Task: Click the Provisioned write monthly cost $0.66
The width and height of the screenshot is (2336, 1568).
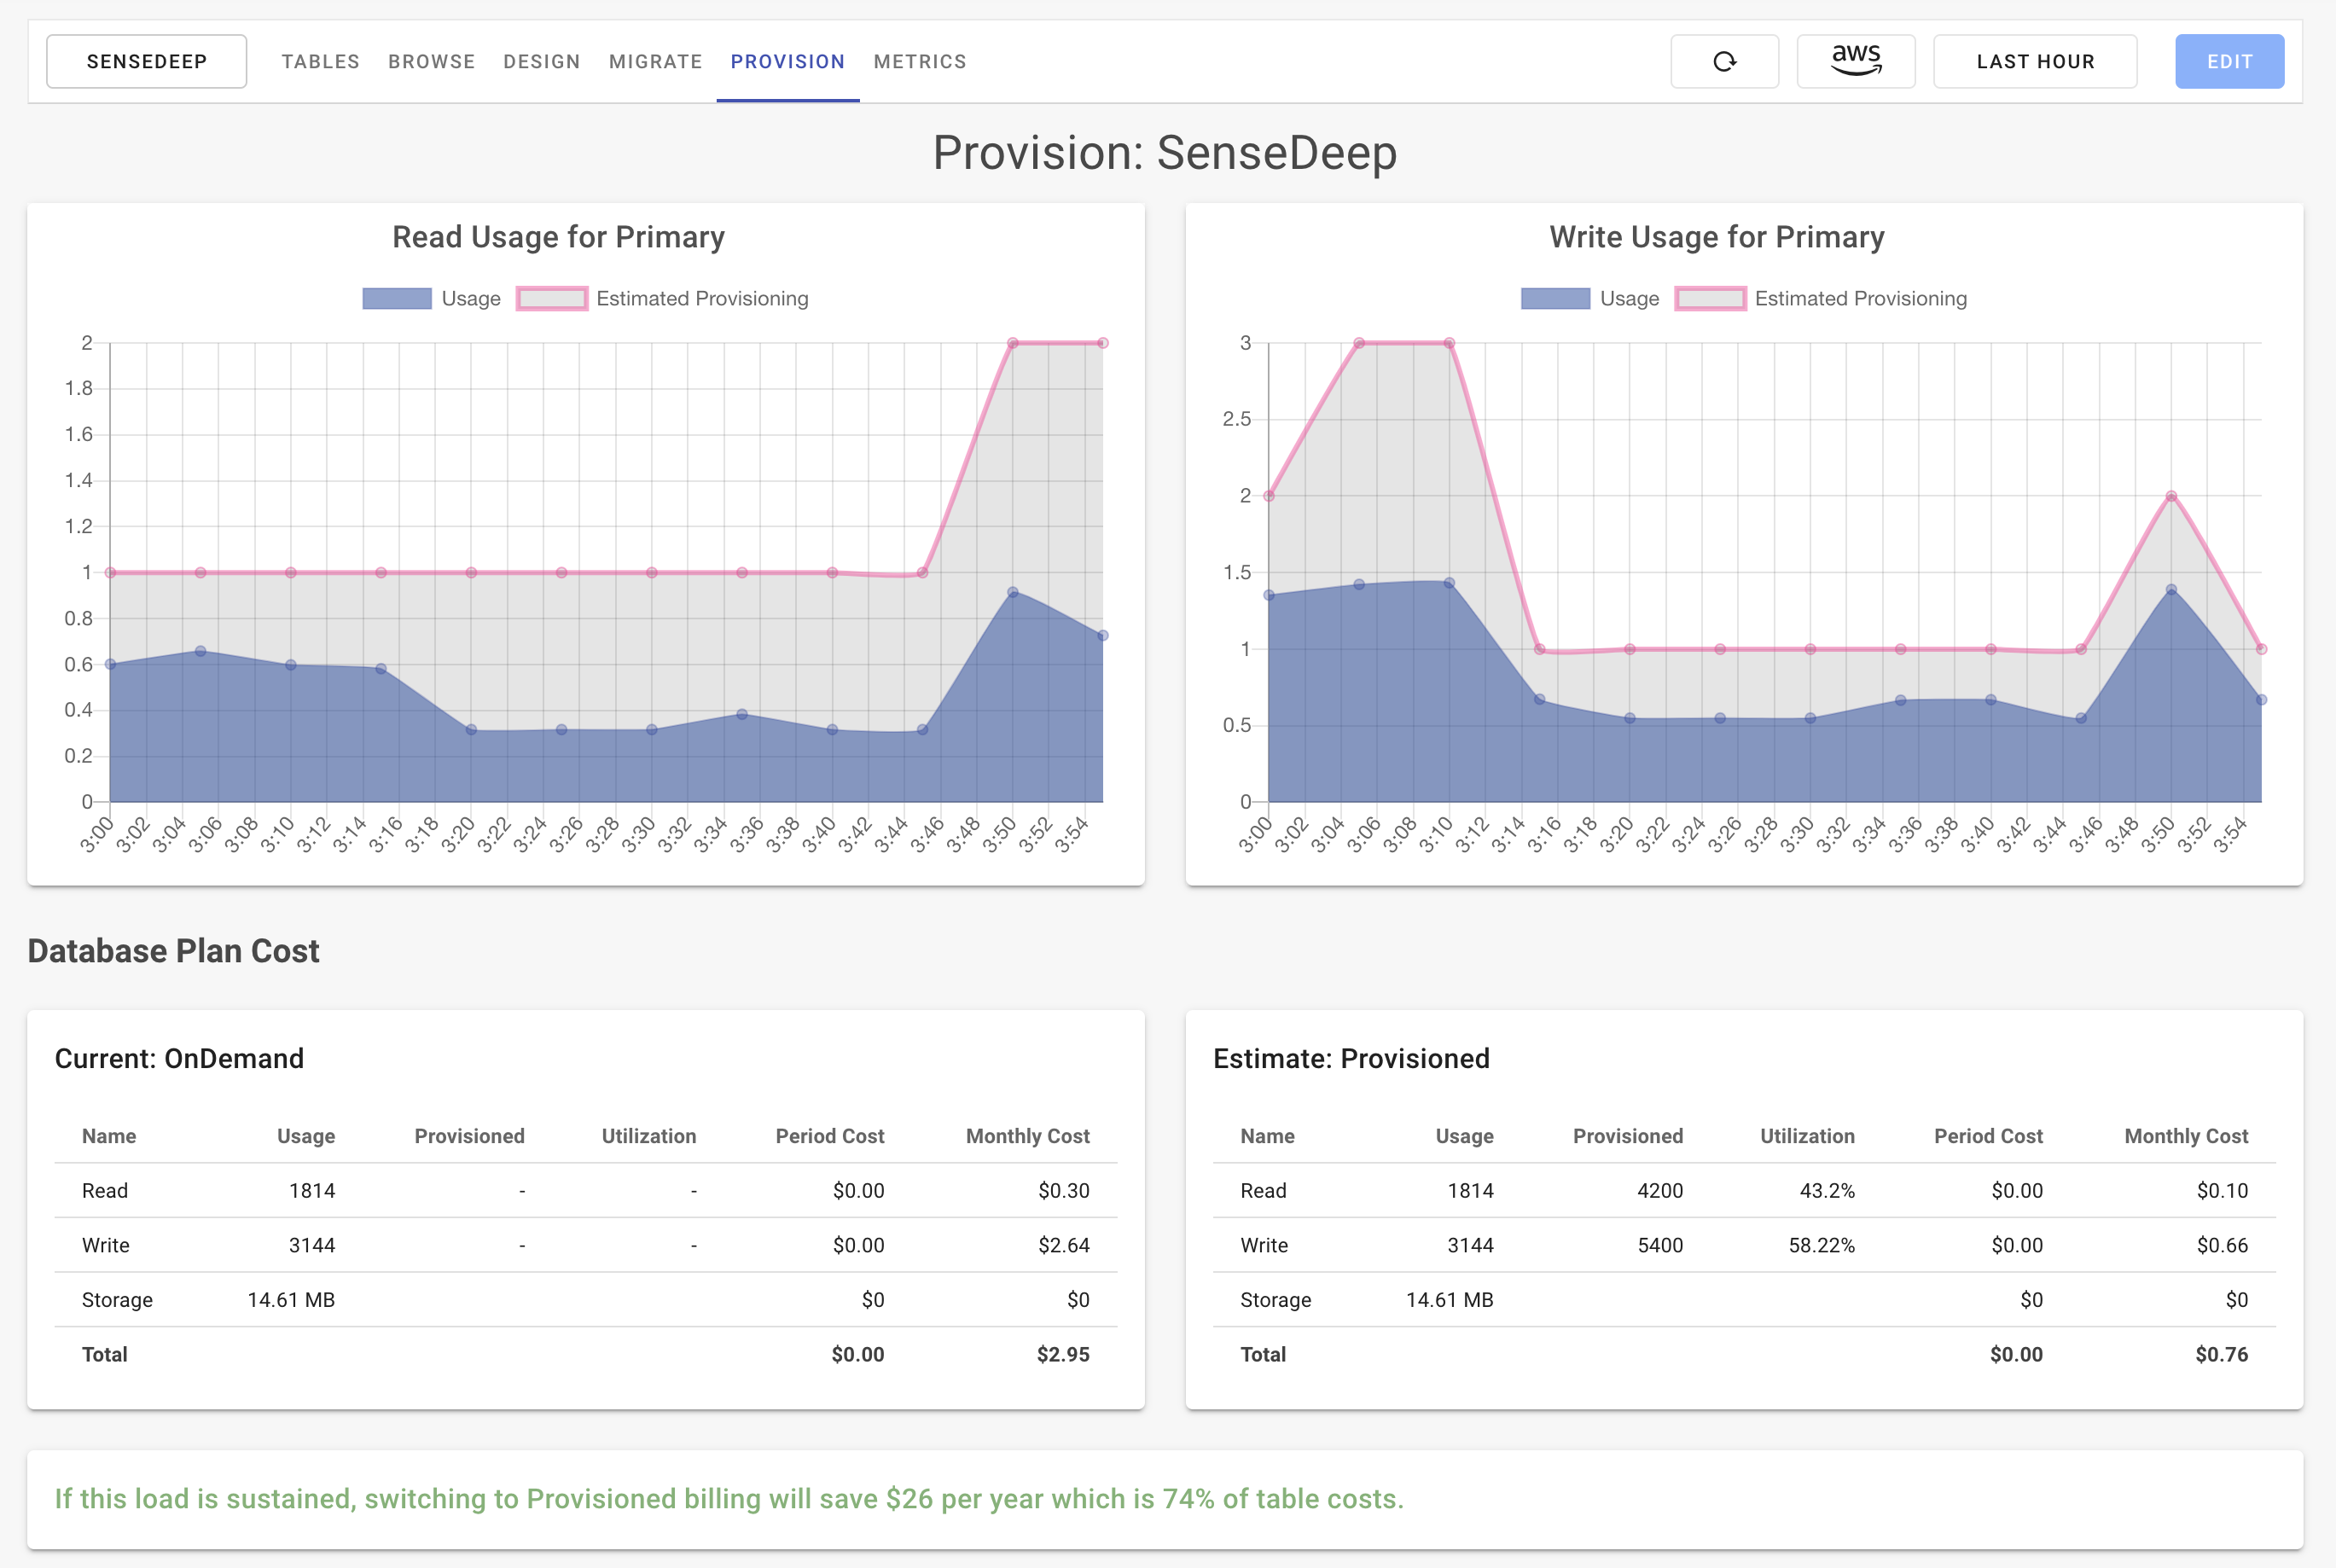Action: 2222,1245
